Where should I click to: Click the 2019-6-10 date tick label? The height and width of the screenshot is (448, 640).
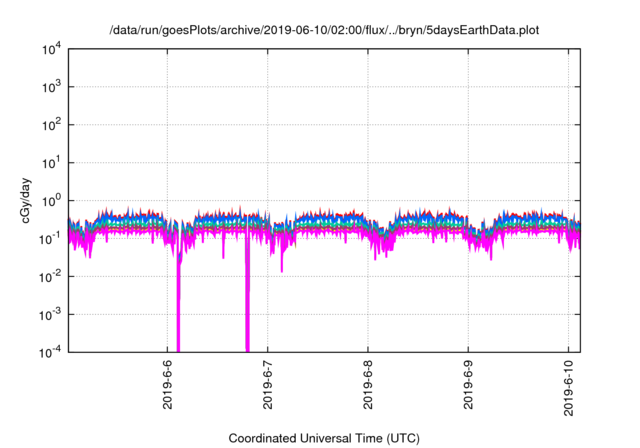coord(569,388)
